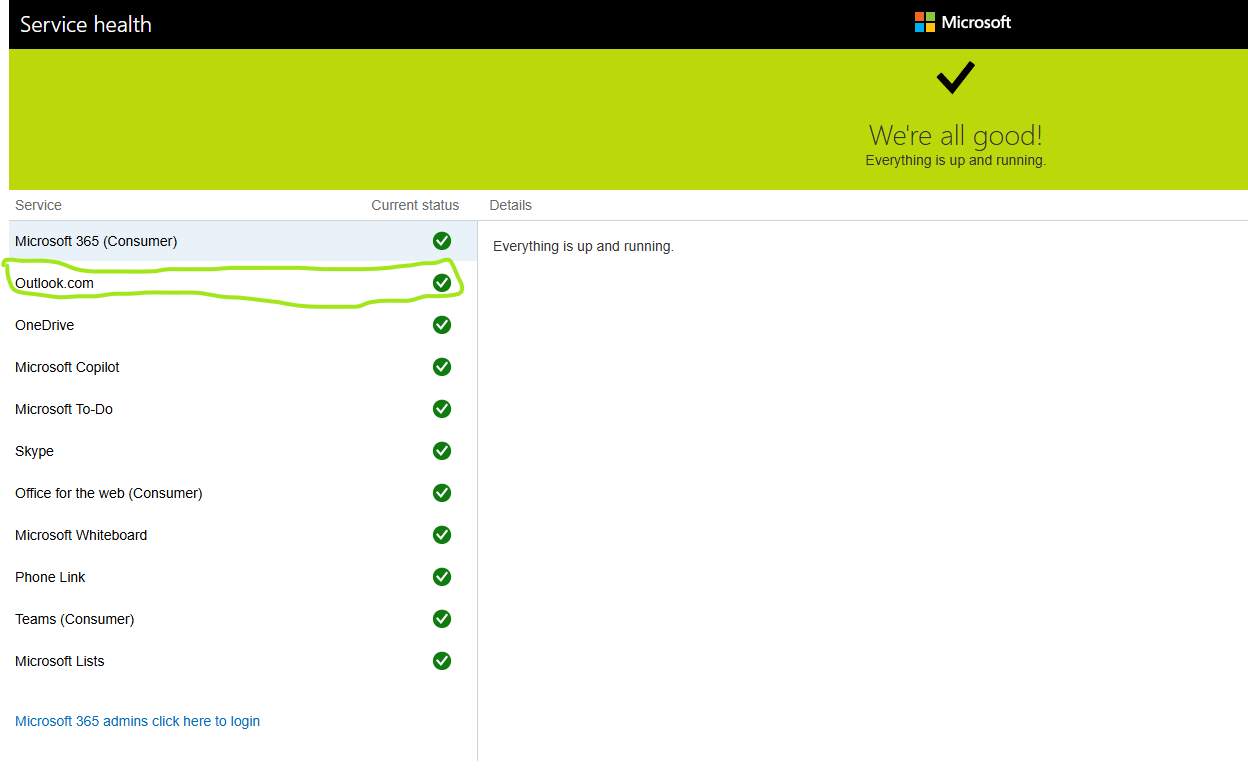Select the Phone Link service row
1248x782 pixels.
[243, 577]
